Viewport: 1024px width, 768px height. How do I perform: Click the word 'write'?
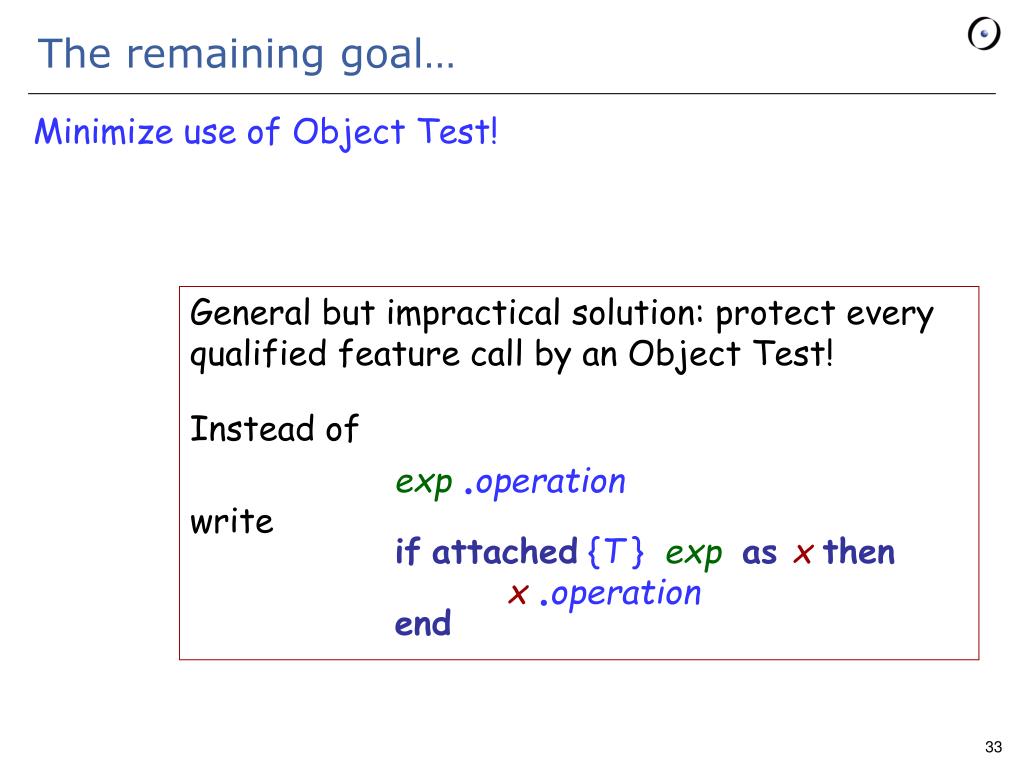(x=232, y=521)
